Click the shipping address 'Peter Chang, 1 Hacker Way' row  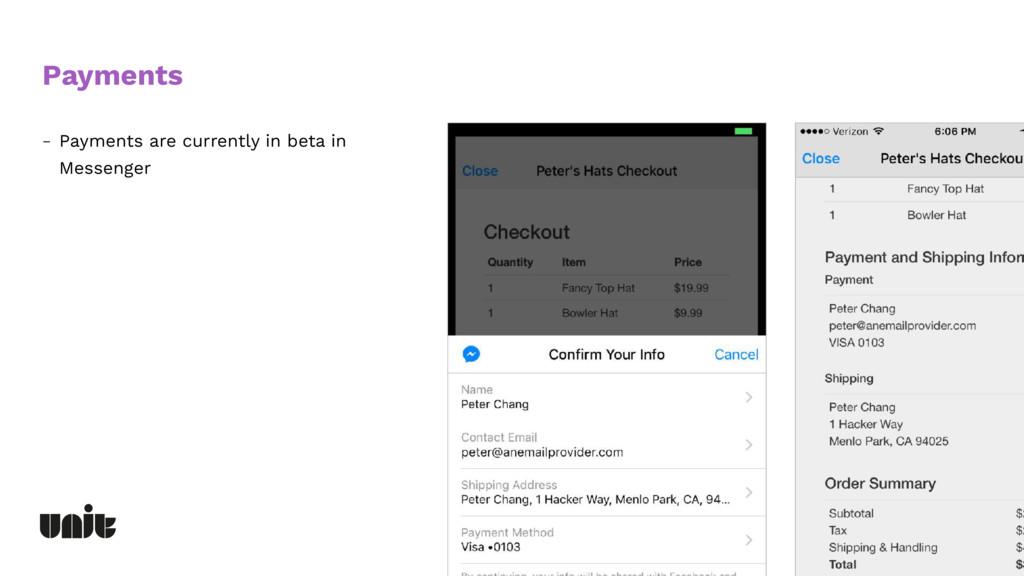click(x=607, y=492)
